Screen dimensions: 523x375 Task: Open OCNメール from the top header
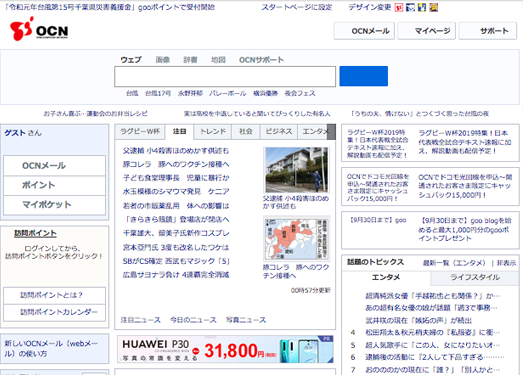pyautogui.click(x=364, y=31)
